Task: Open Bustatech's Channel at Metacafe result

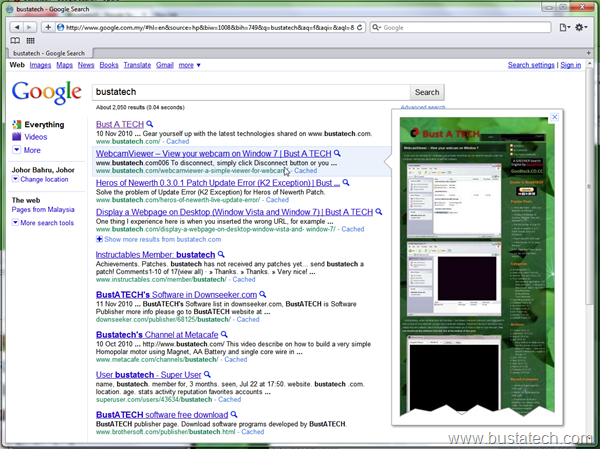Action: pyautogui.click(x=157, y=335)
